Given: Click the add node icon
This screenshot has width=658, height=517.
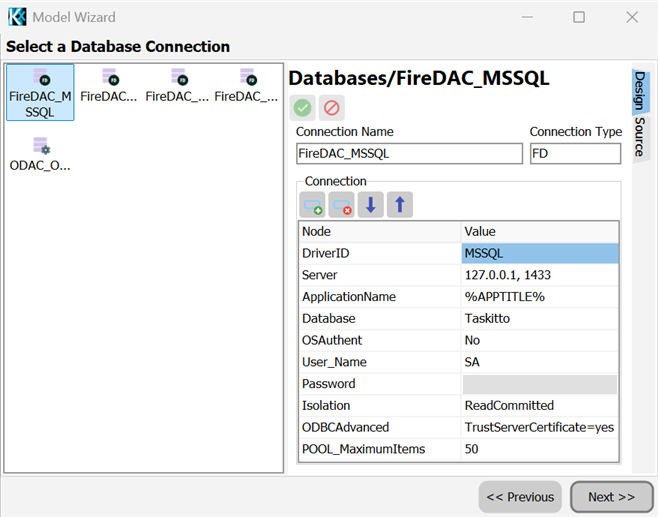Looking at the screenshot, I should [312, 205].
